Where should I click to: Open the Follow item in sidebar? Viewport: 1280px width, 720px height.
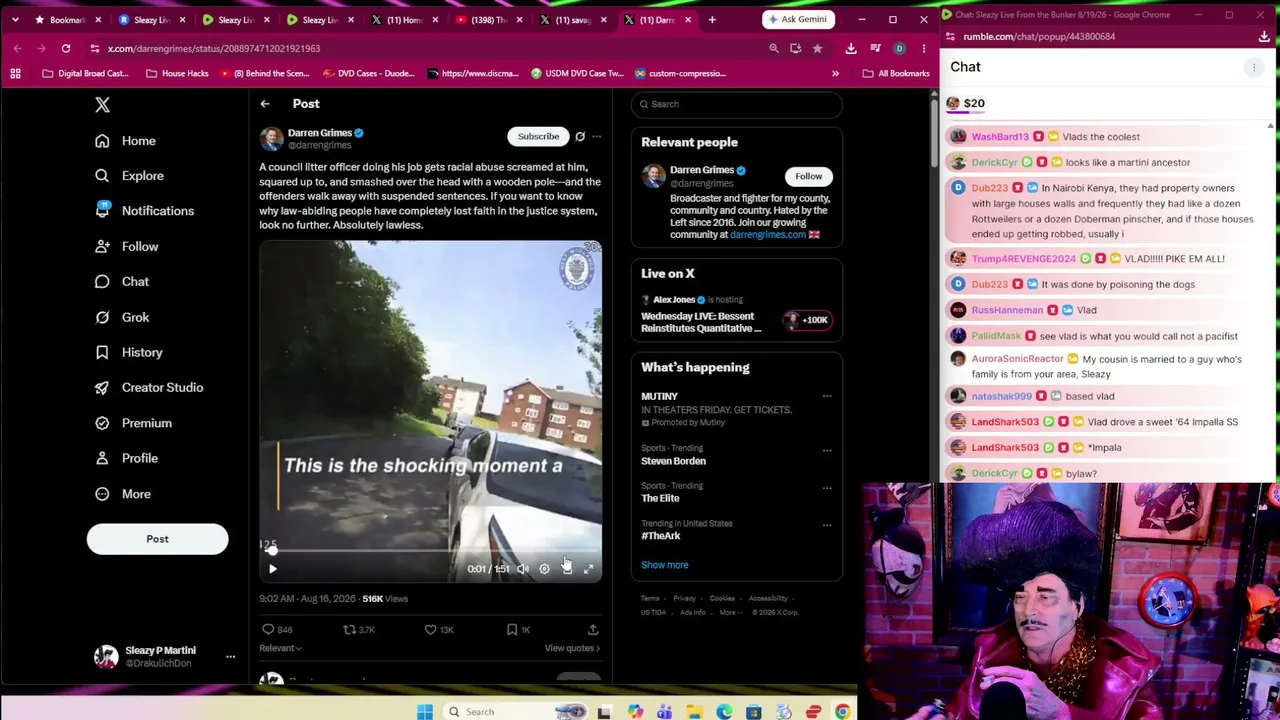126,246
